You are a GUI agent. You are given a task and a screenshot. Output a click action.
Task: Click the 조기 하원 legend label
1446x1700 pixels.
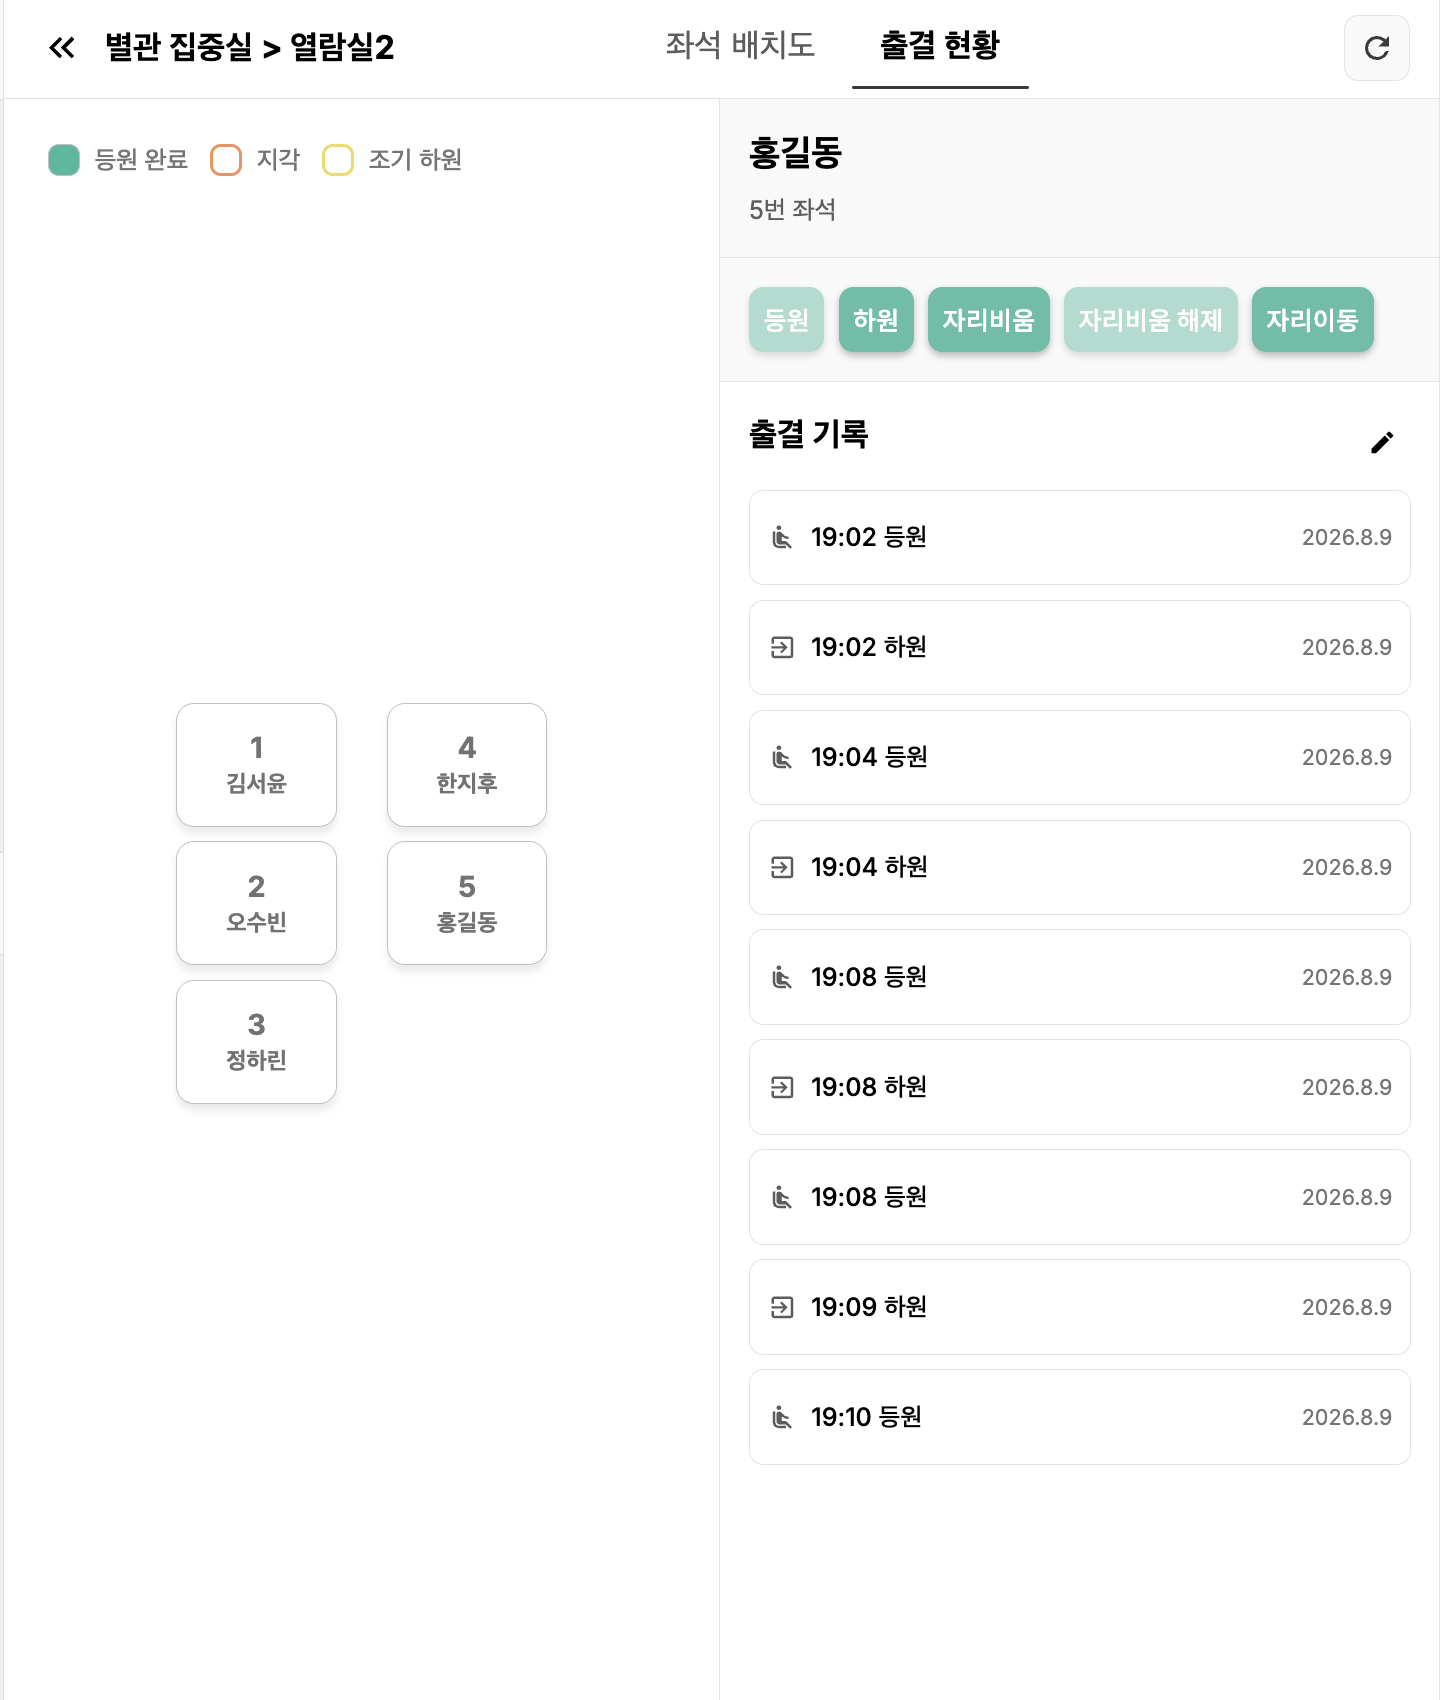(x=415, y=160)
